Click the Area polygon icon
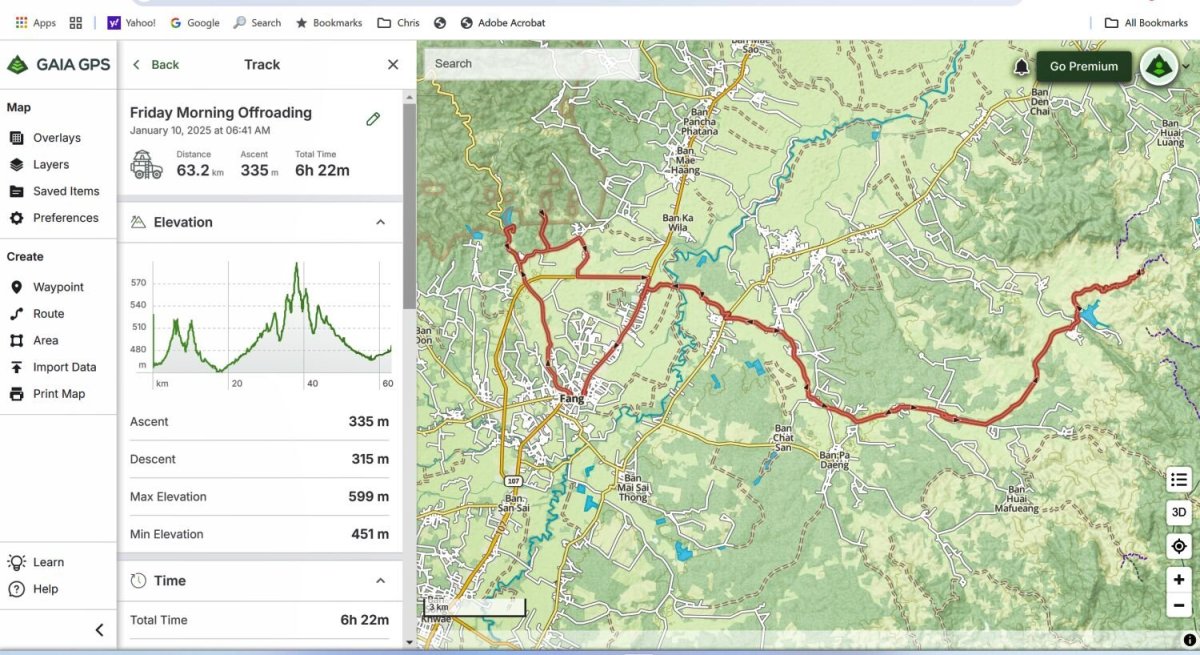Screen dimensions: 1200x655 [x=16, y=341]
